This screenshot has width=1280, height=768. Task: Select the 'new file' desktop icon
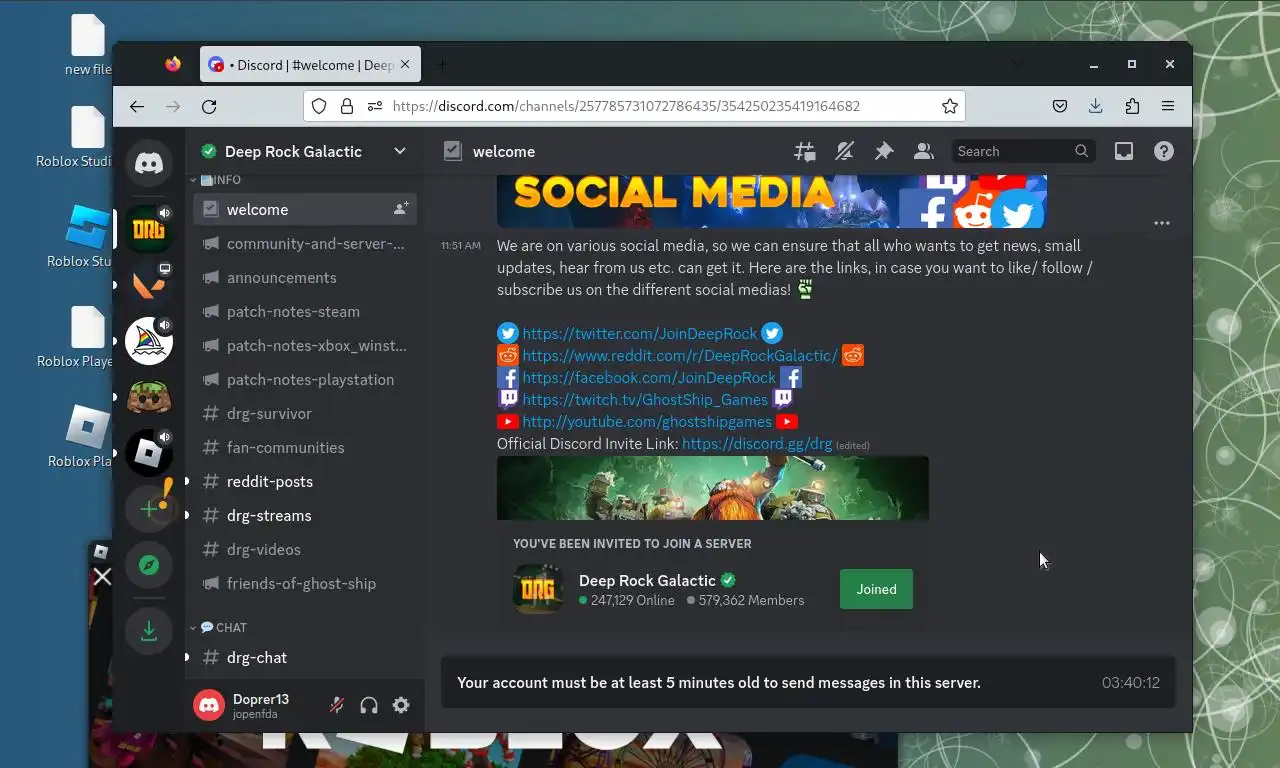[x=88, y=46]
